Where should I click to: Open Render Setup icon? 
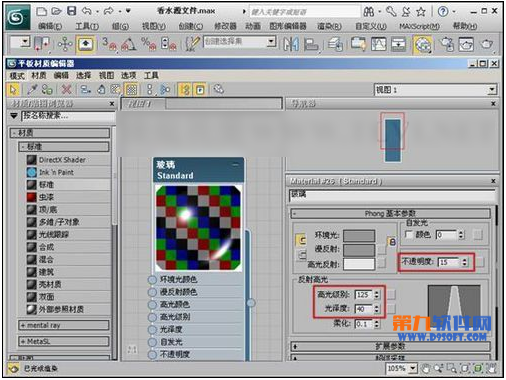(x=446, y=44)
